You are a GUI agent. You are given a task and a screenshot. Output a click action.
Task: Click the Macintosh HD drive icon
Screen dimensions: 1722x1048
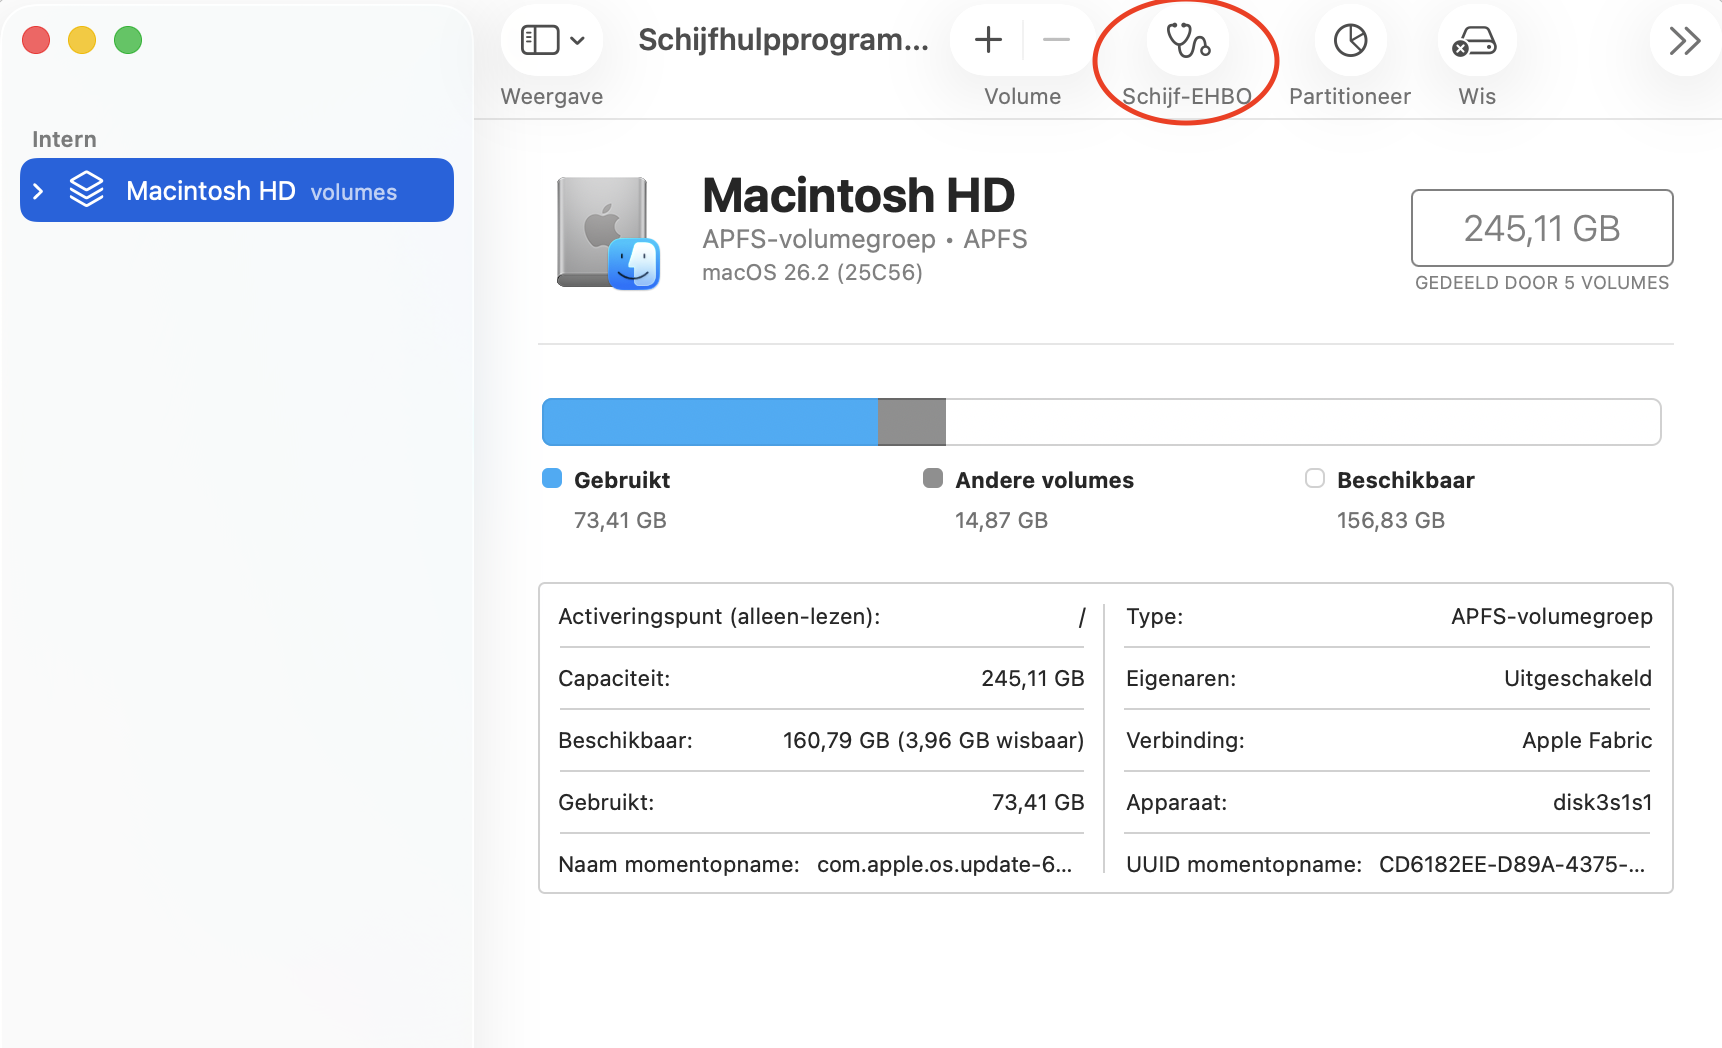pos(605,232)
